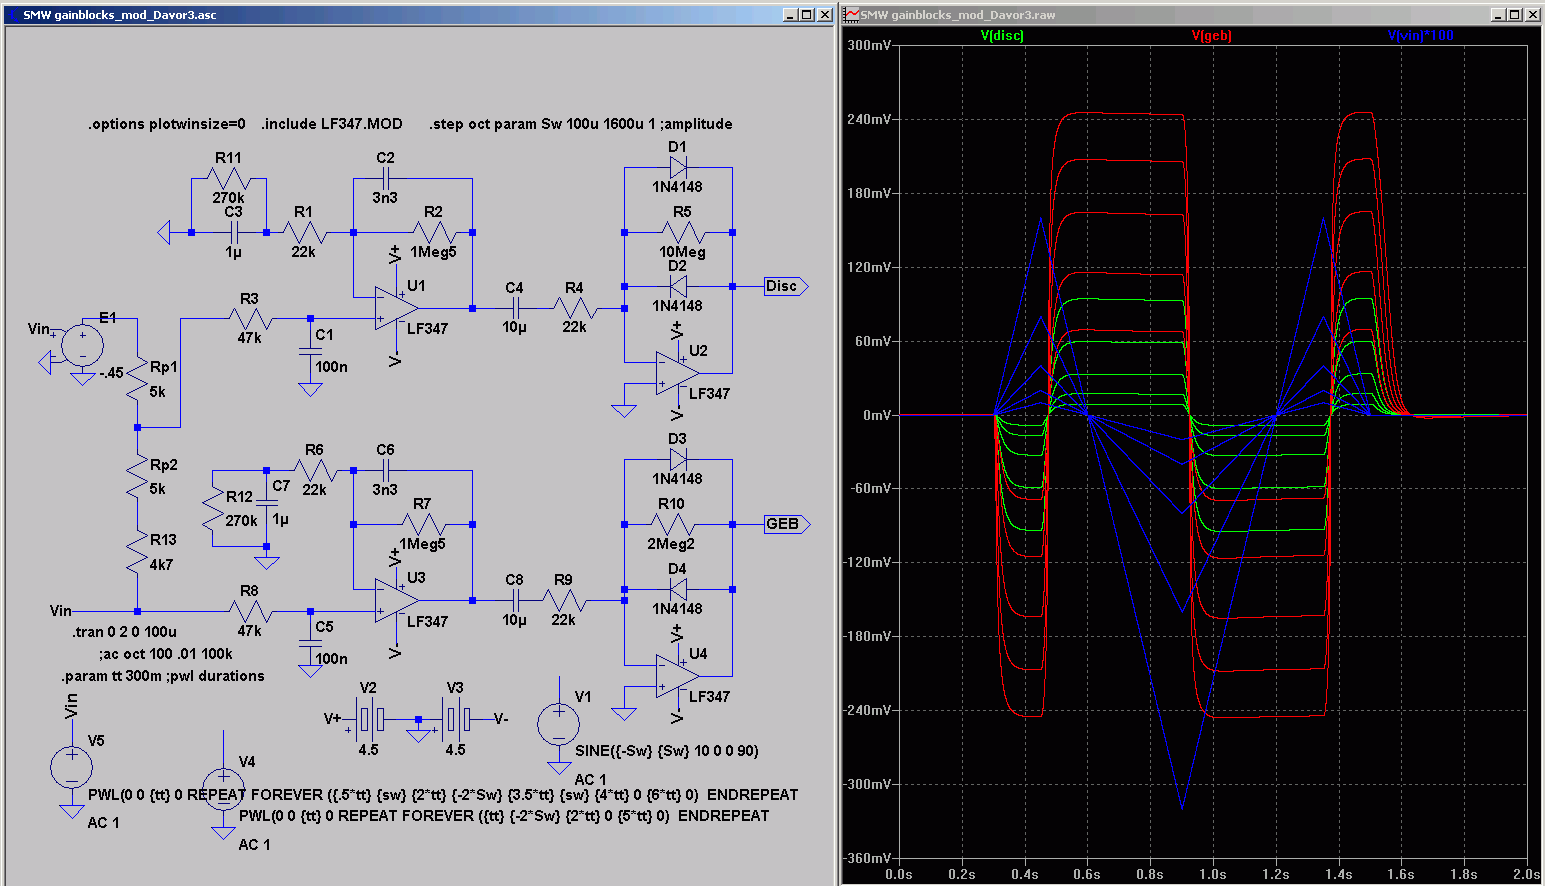Viewport: 1545px width, 886px height.
Task: Click the schematic window's system menu icon
Action: 12,15
